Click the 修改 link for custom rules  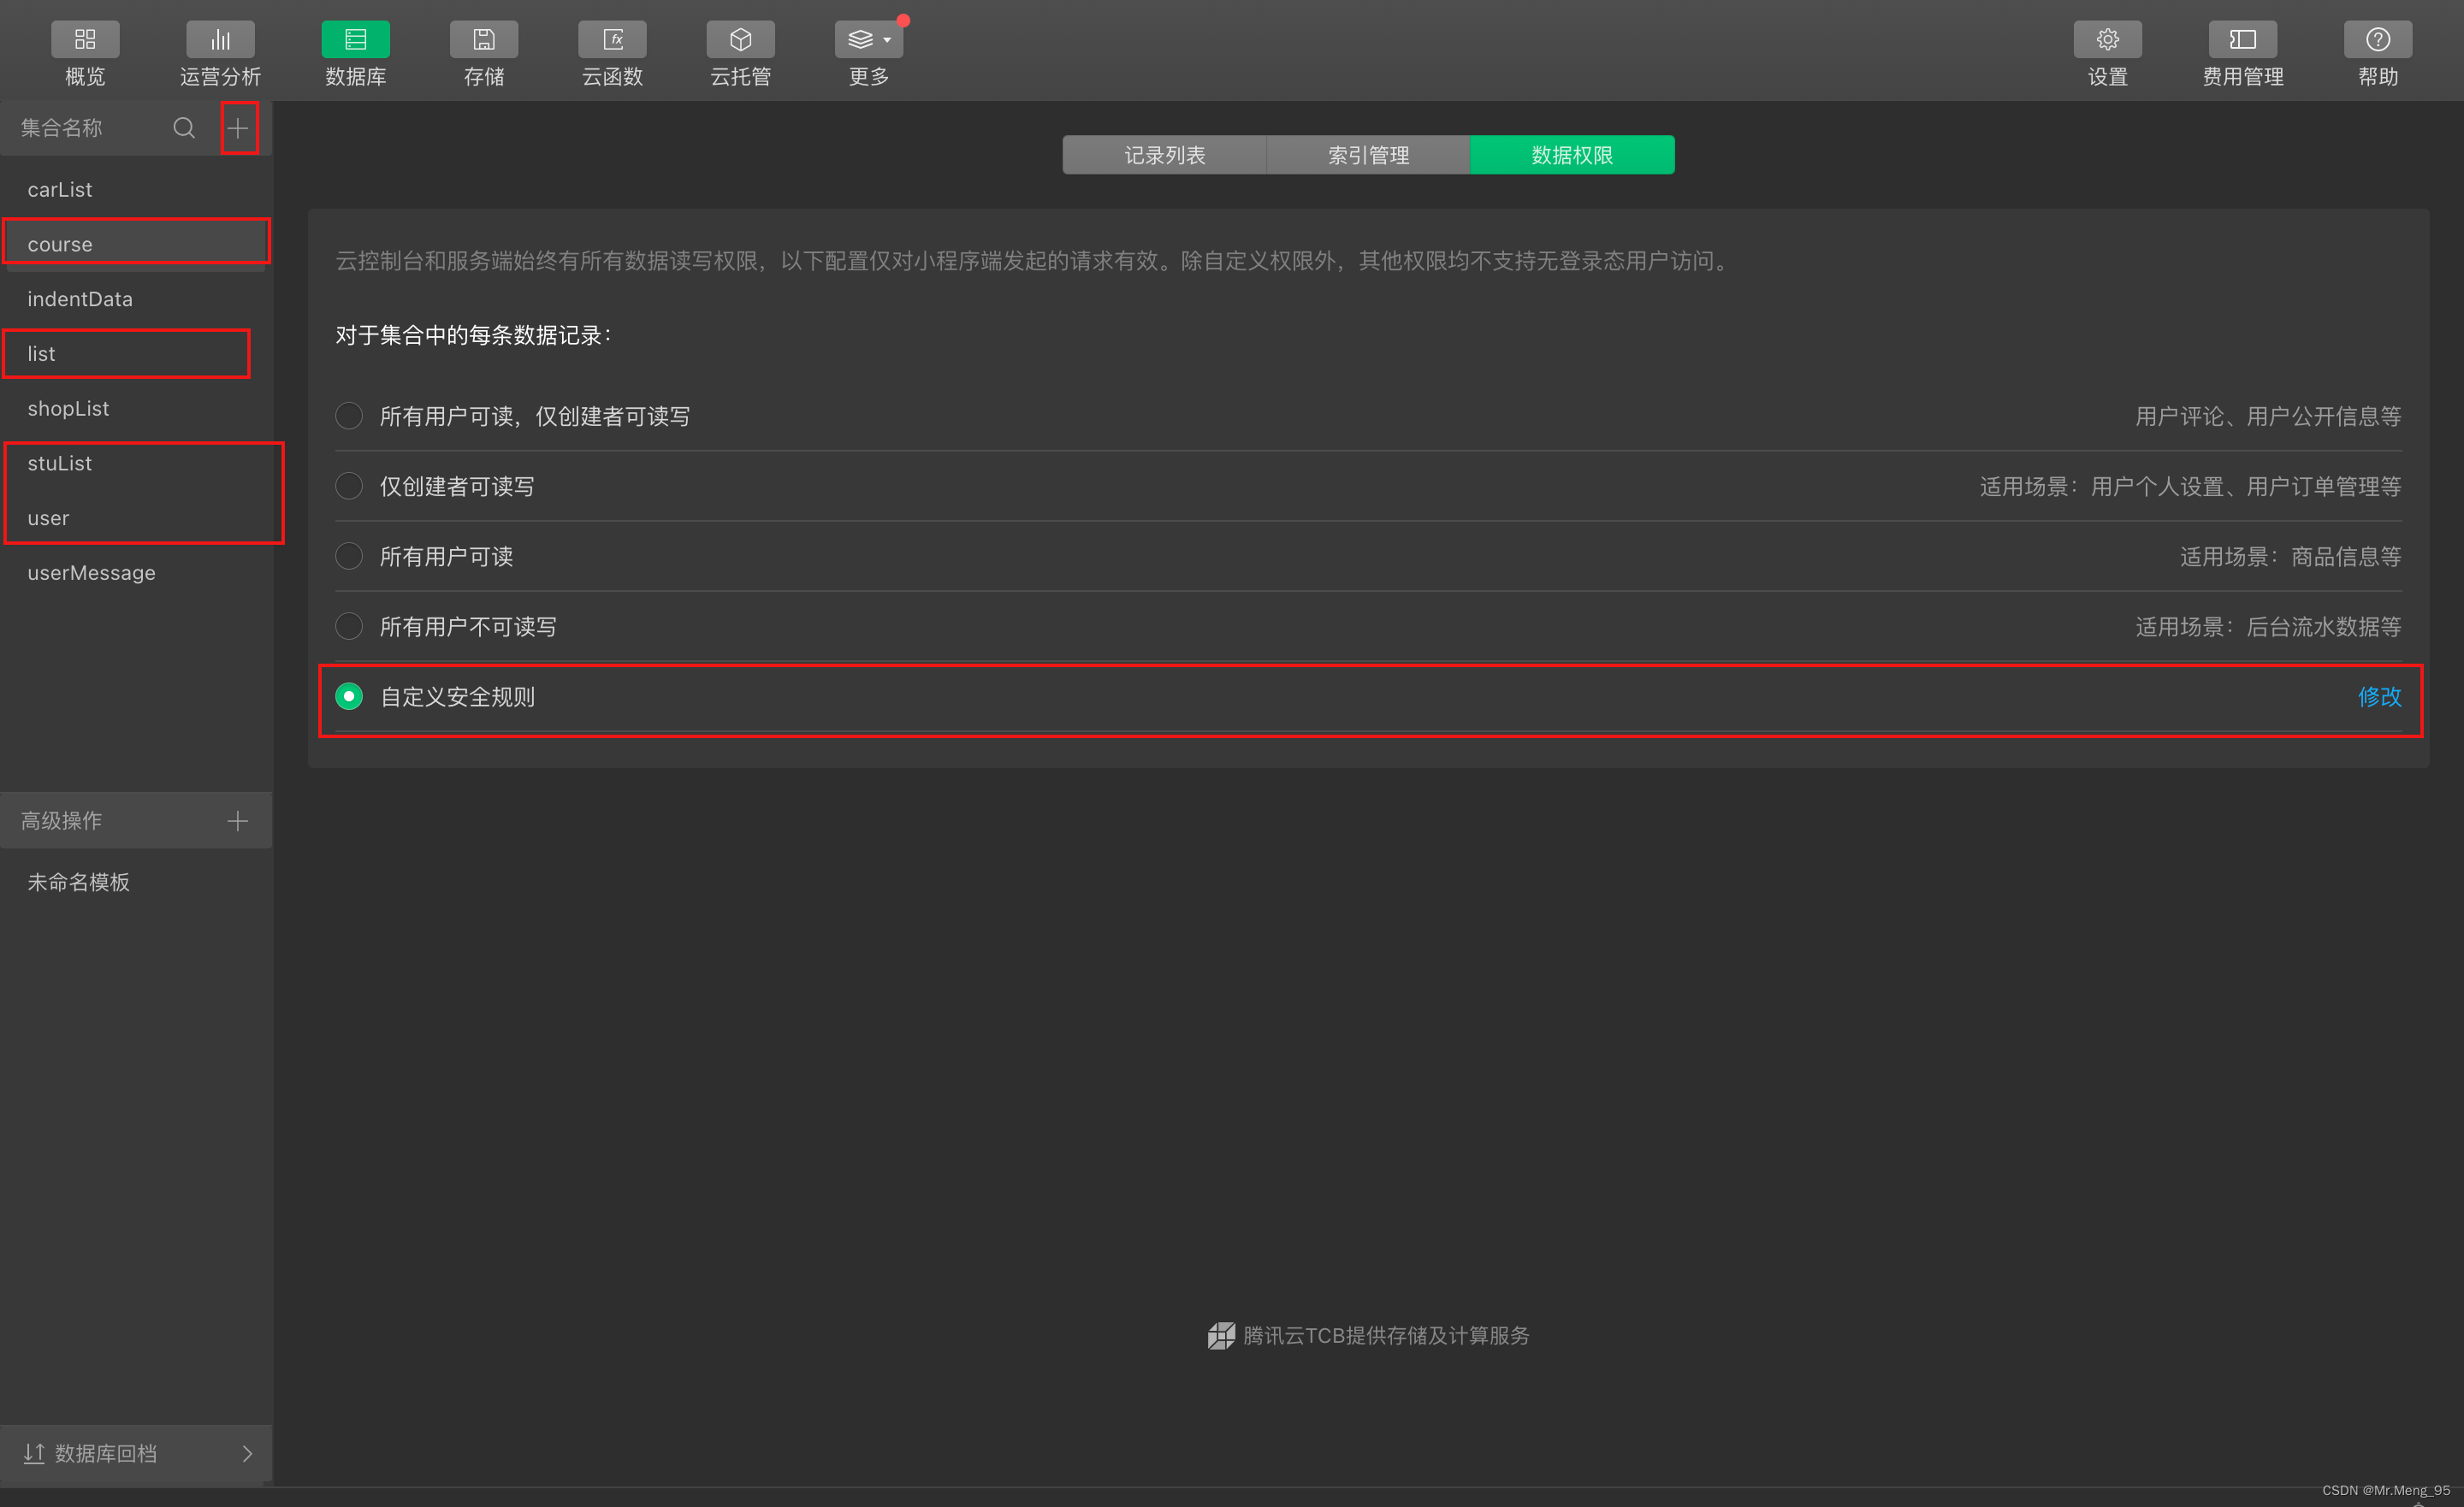2379,697
